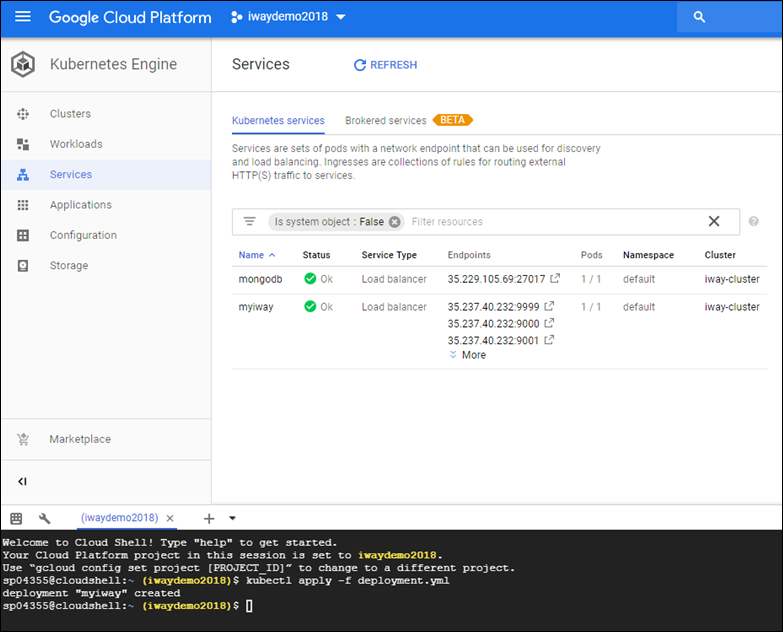Click the Storage disk icon
Viewport: 783px width, 632px height.
pos(23,266)
